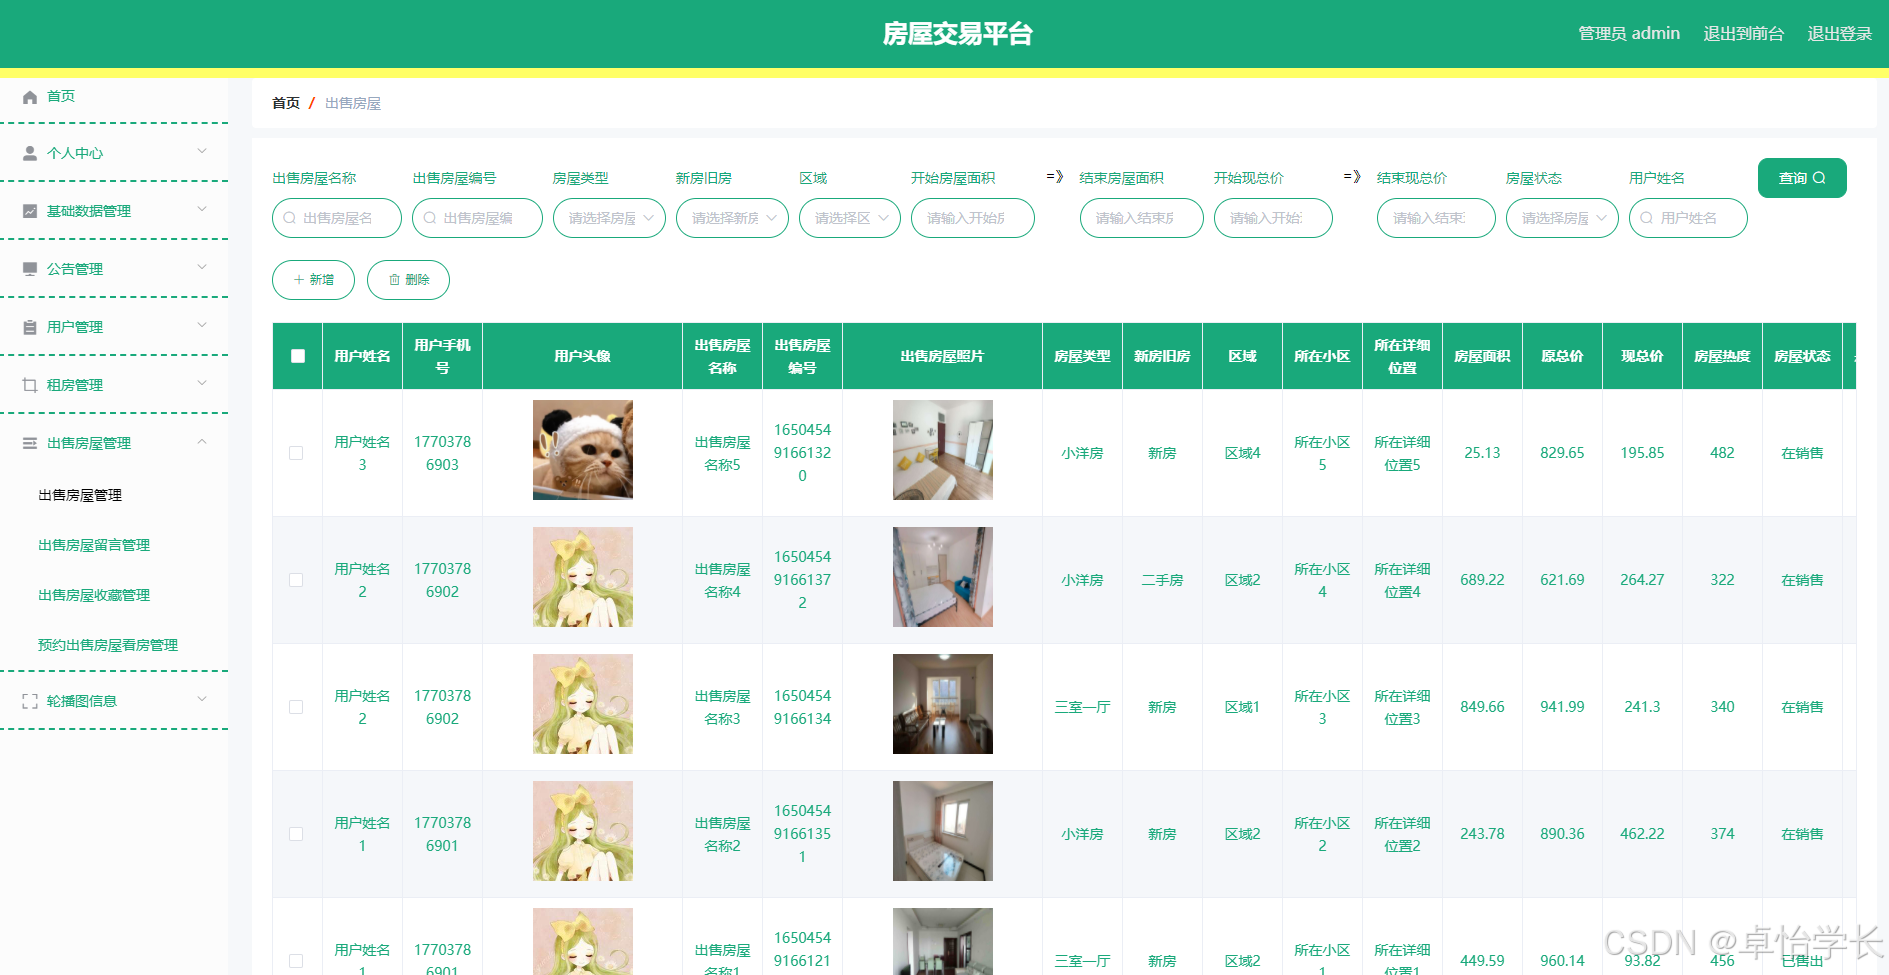Click the 新增 add button
The image size is (1889, 975).
click(x=313, y=280)
